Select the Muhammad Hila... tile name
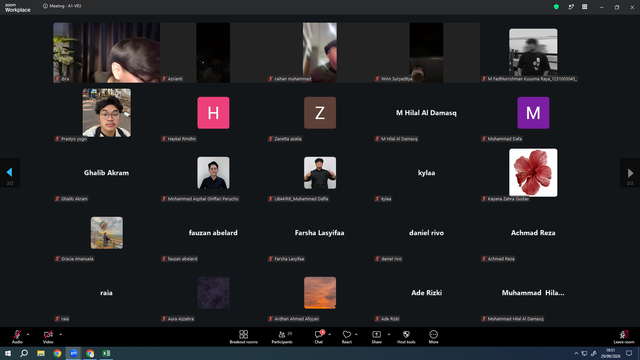The image size is (640, 360). [x=533, y=293]
